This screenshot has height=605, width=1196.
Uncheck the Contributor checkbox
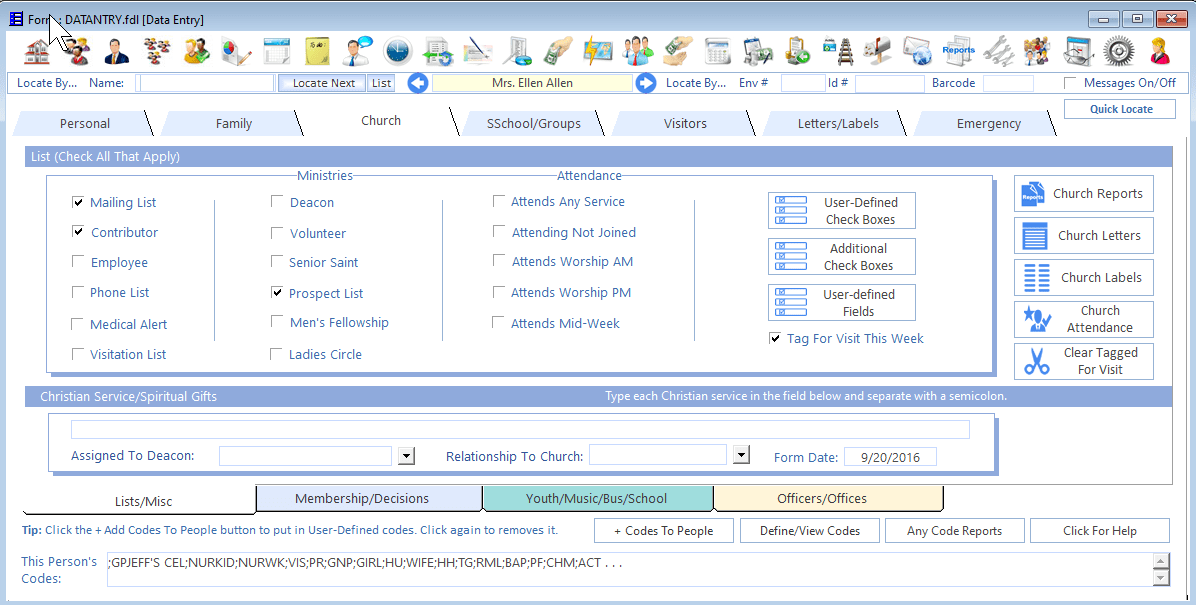click(78, 231)
